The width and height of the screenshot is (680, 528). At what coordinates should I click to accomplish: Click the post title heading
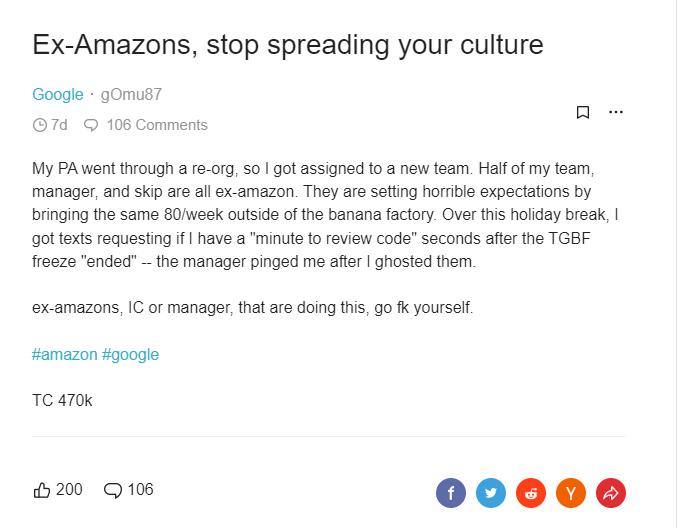click(x=288, y=45)
